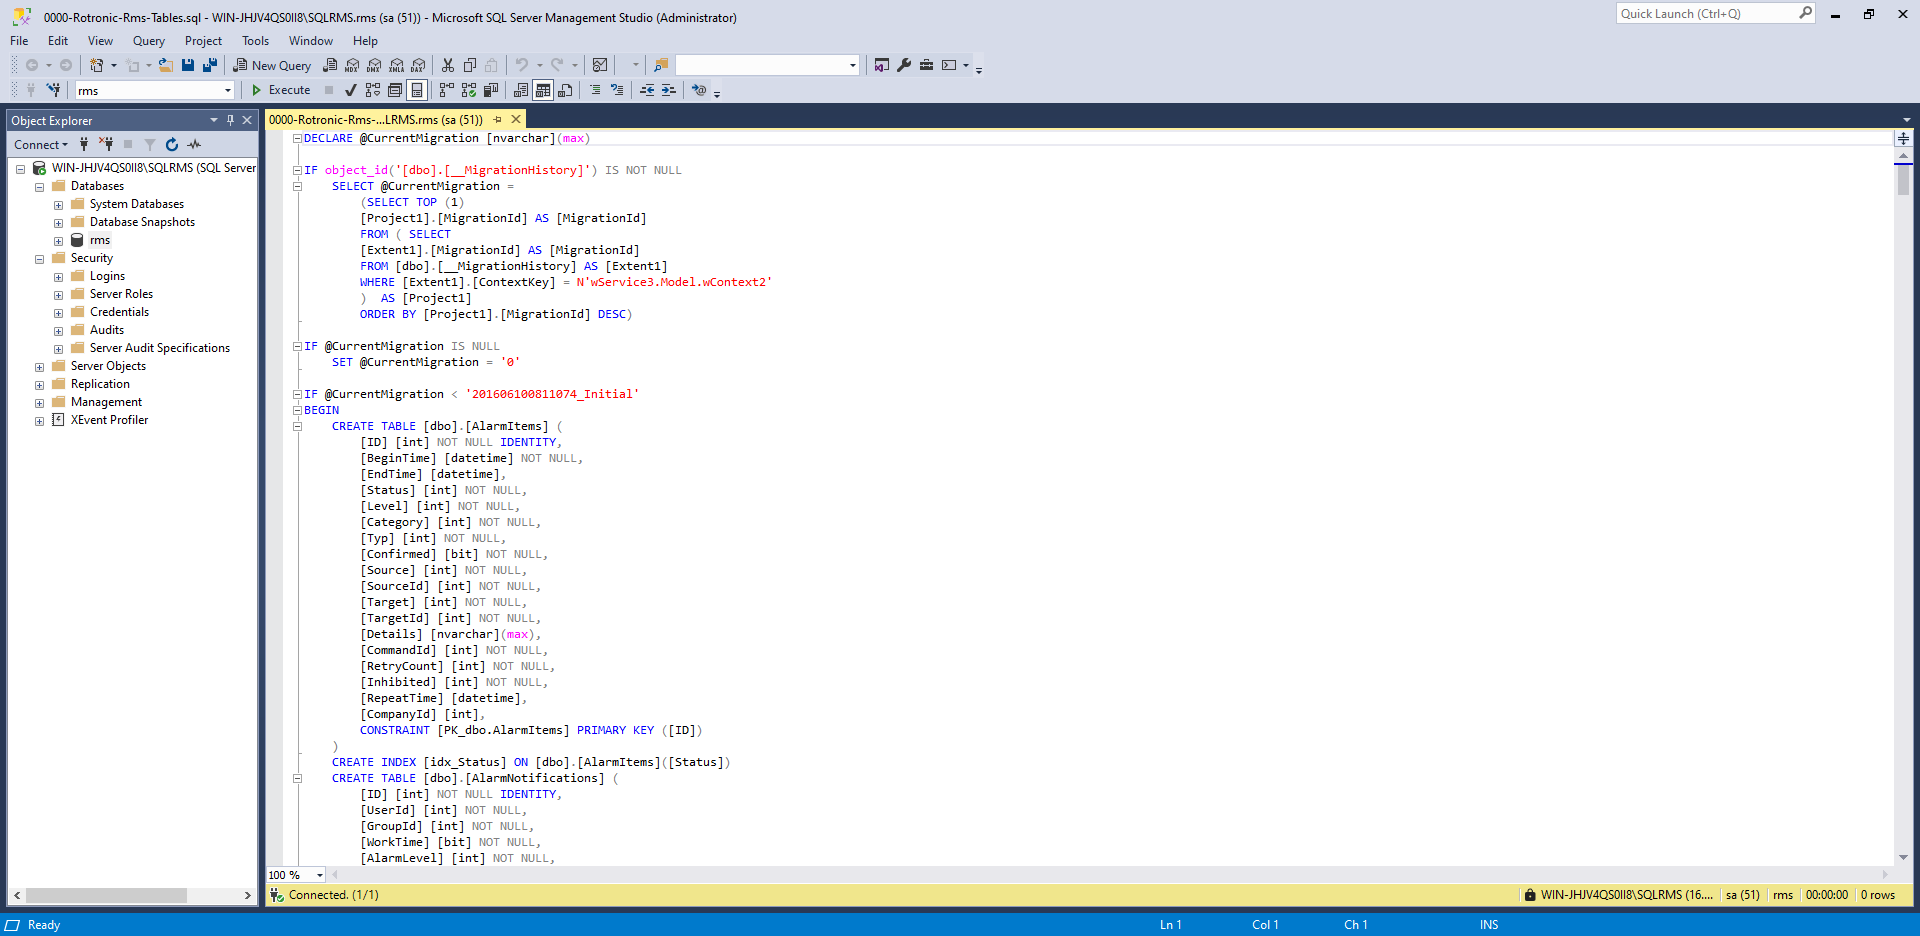The image size is (1920, 936).
Task: Toggle IntelliSense Enabled button
Action: [x=417, y=90]
